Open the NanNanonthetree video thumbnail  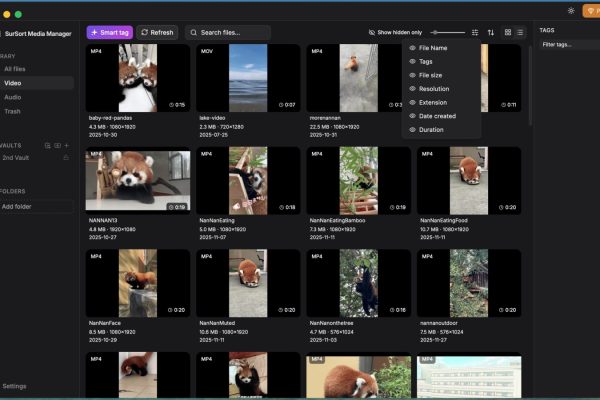click(359, 283)
